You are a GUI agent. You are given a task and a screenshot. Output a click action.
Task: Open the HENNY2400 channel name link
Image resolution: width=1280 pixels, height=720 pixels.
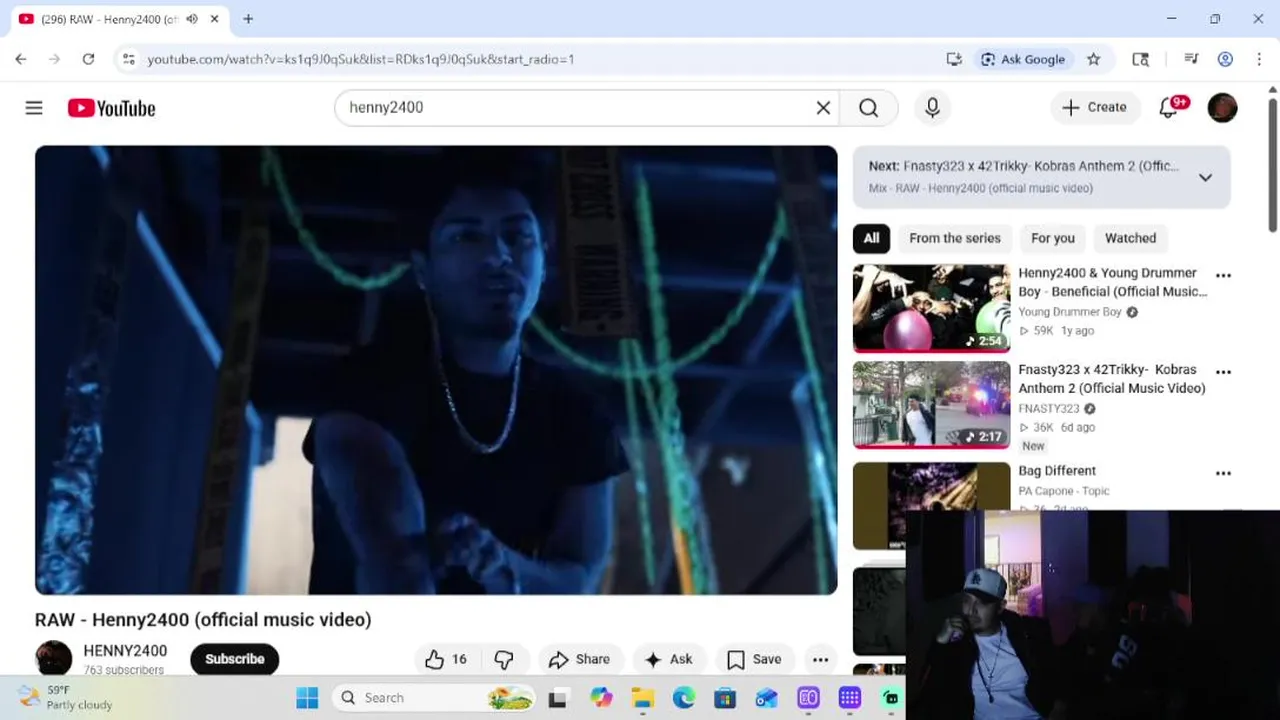[x=125, y=651]
